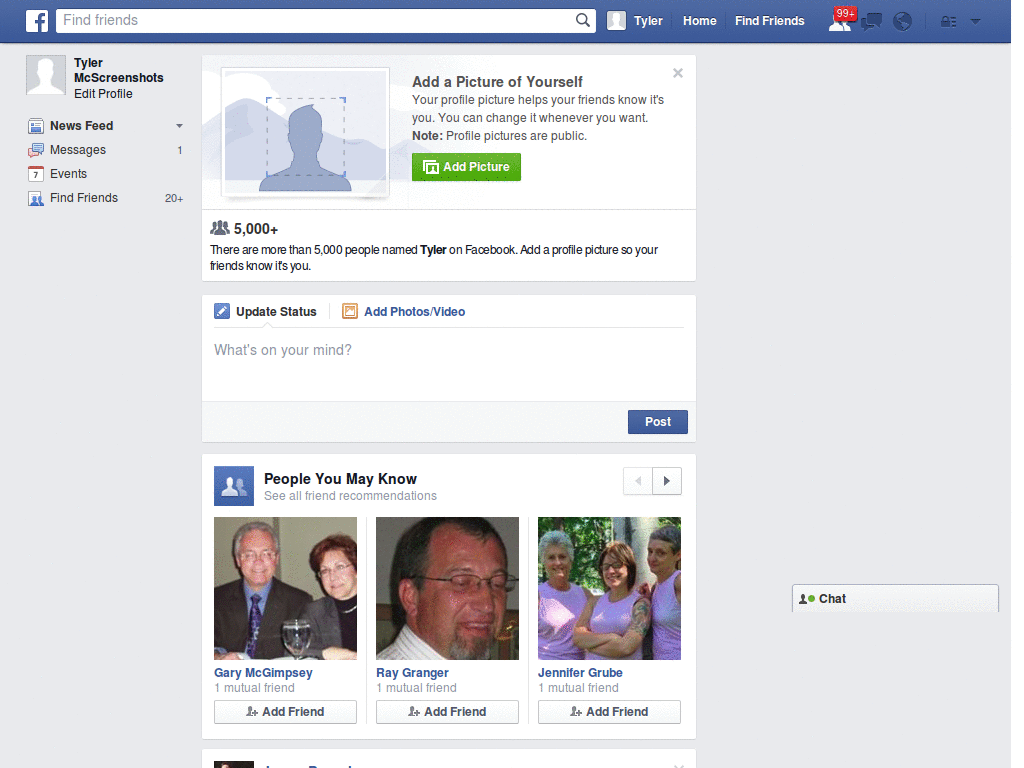Show next friend suggestions with right arrow

pos(667,481)
